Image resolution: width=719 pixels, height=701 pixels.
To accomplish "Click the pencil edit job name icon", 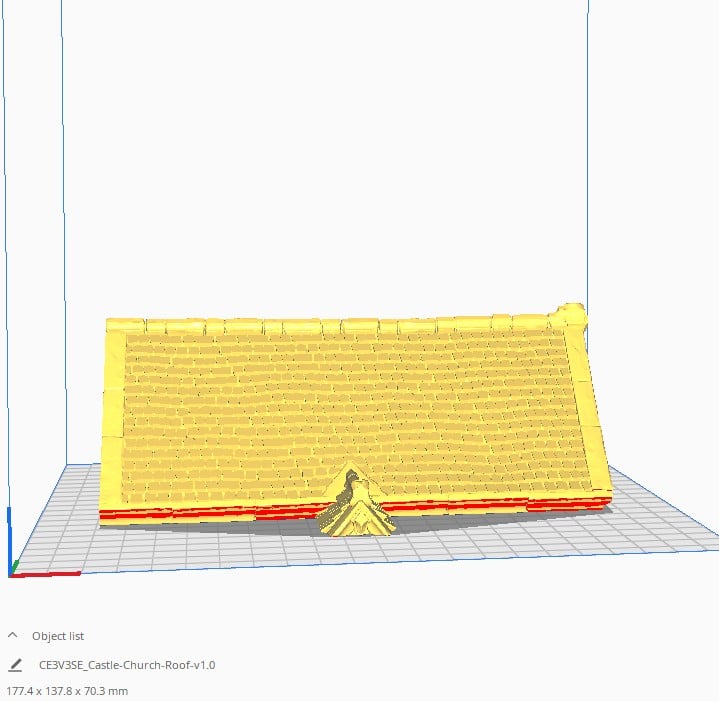I will pyautogui.click(x=15, y=664).
